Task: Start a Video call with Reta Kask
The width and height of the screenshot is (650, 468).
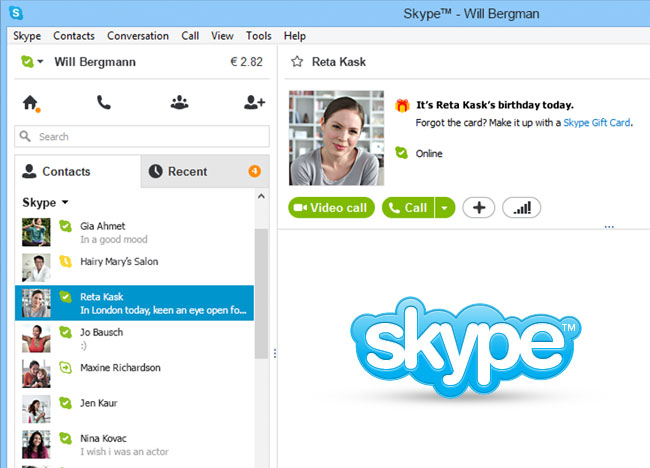Action: click(331, 208)
